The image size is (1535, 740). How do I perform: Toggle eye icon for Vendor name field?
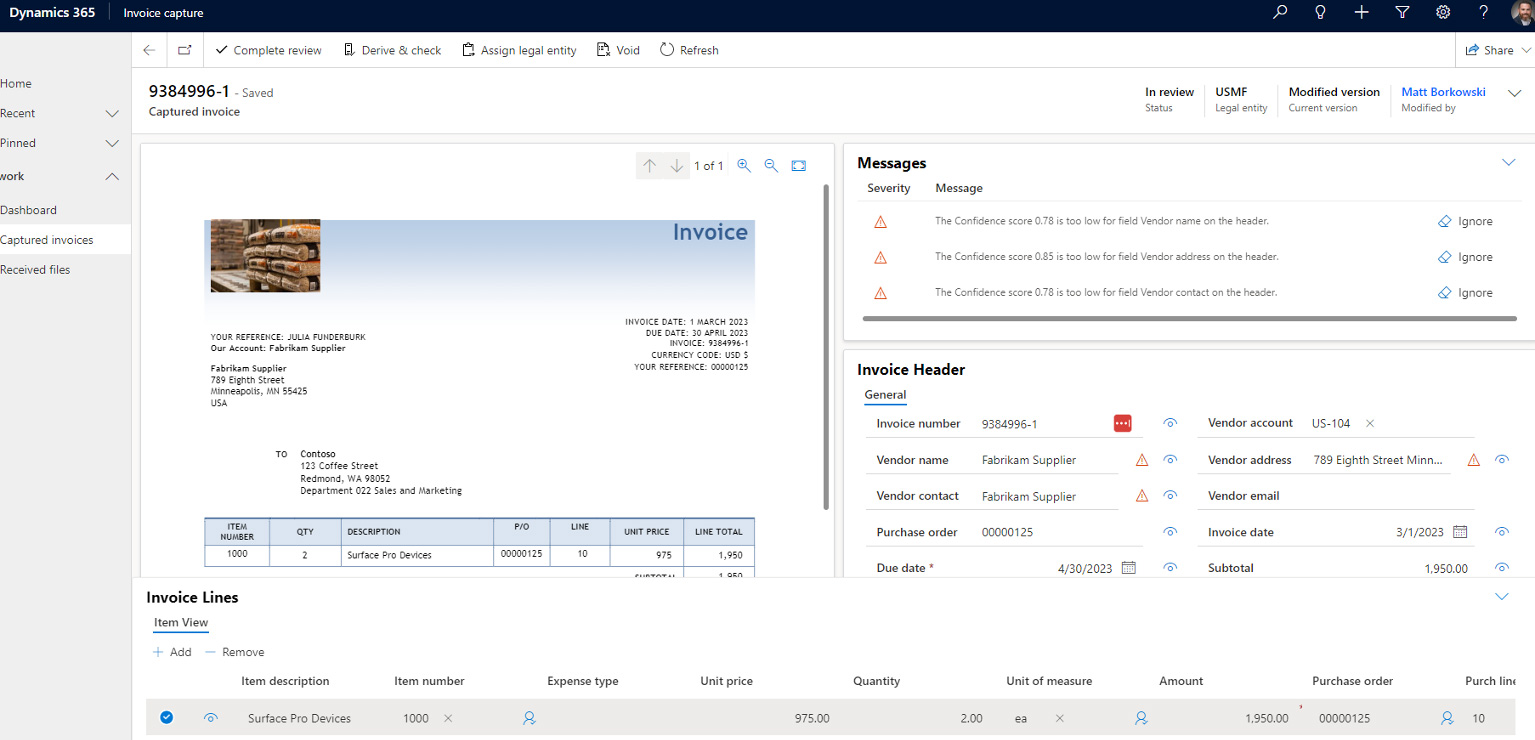tap(1170, 460)
